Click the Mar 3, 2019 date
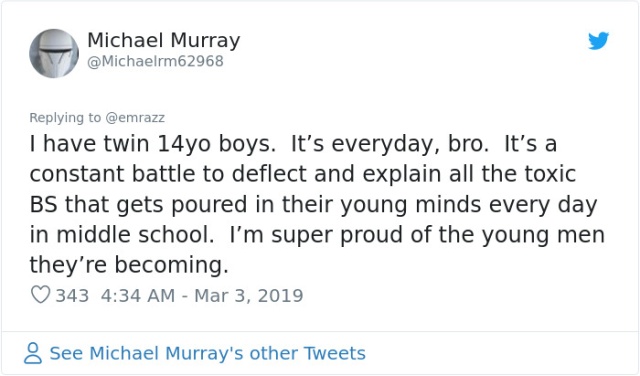The image size is (640, 376). (x=249, y=296)
